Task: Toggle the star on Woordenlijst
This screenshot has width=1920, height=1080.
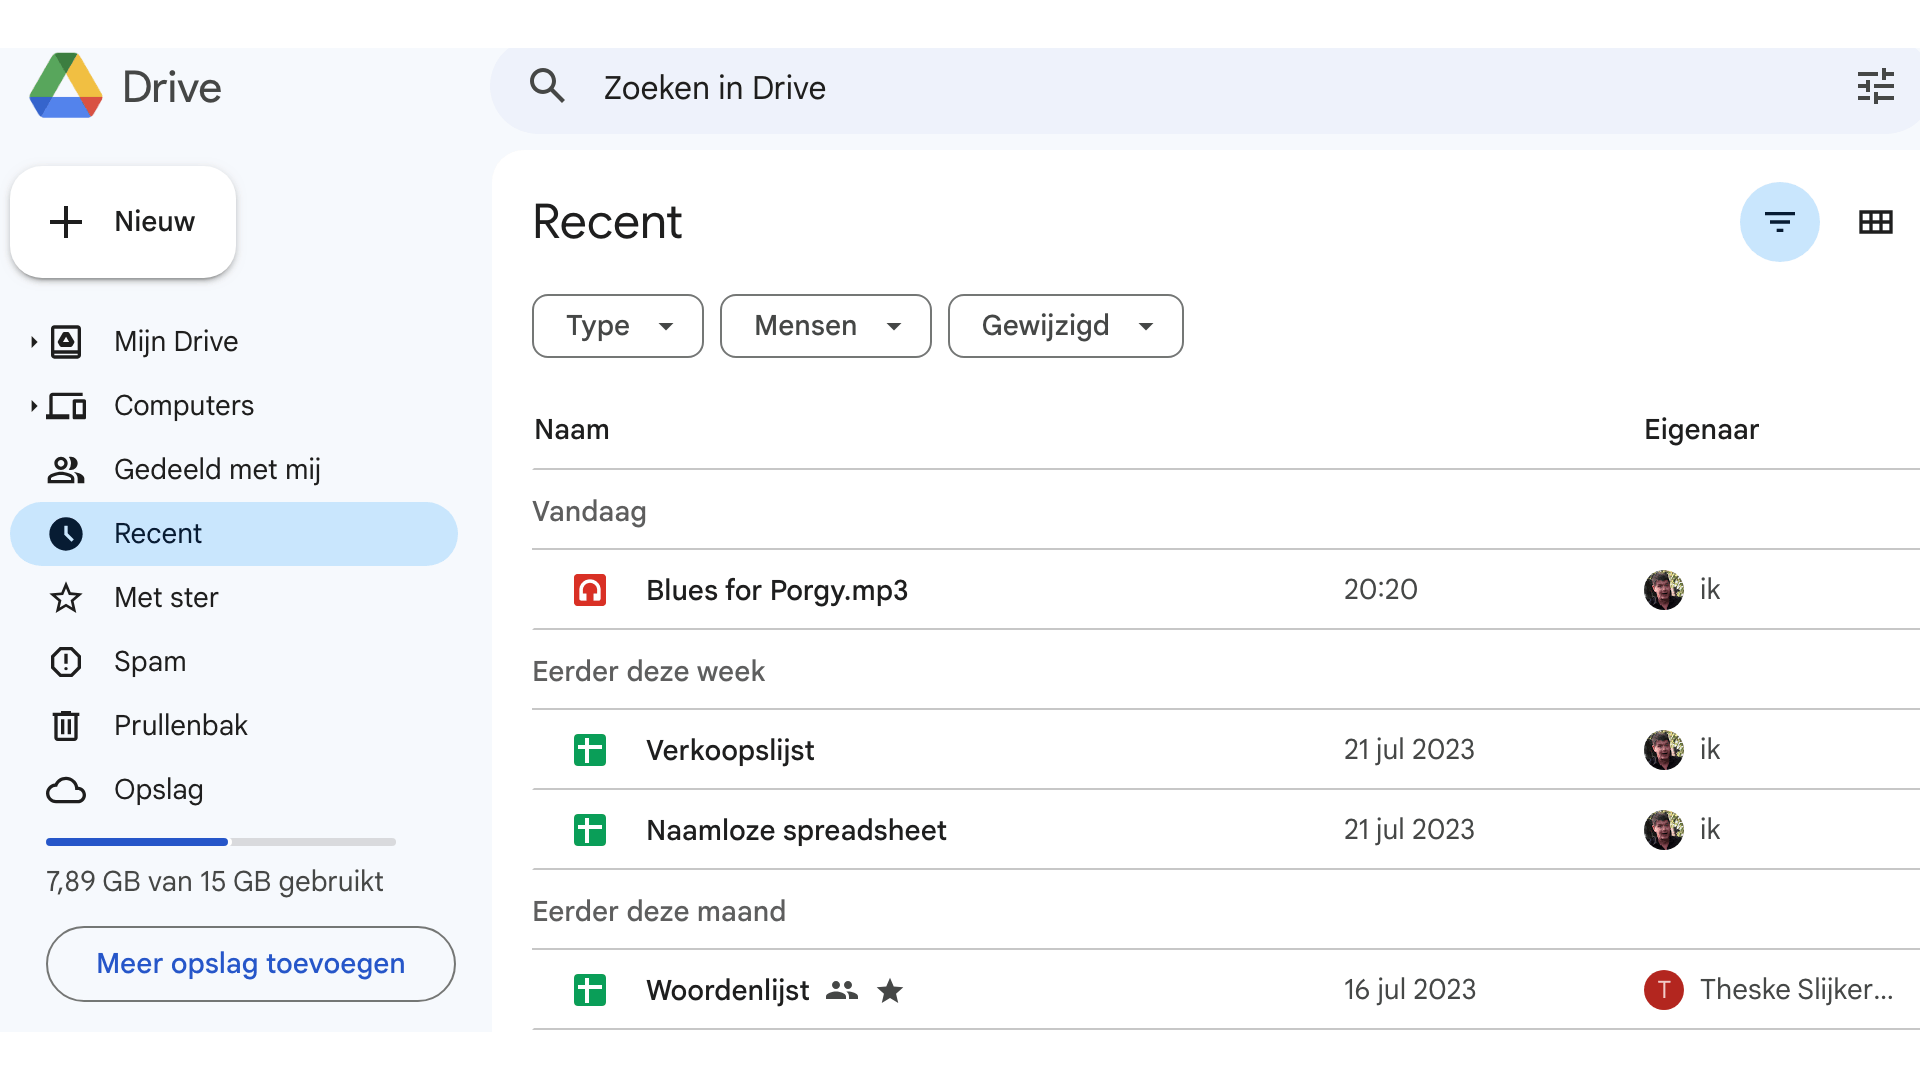Action: [x=890, y=990]
